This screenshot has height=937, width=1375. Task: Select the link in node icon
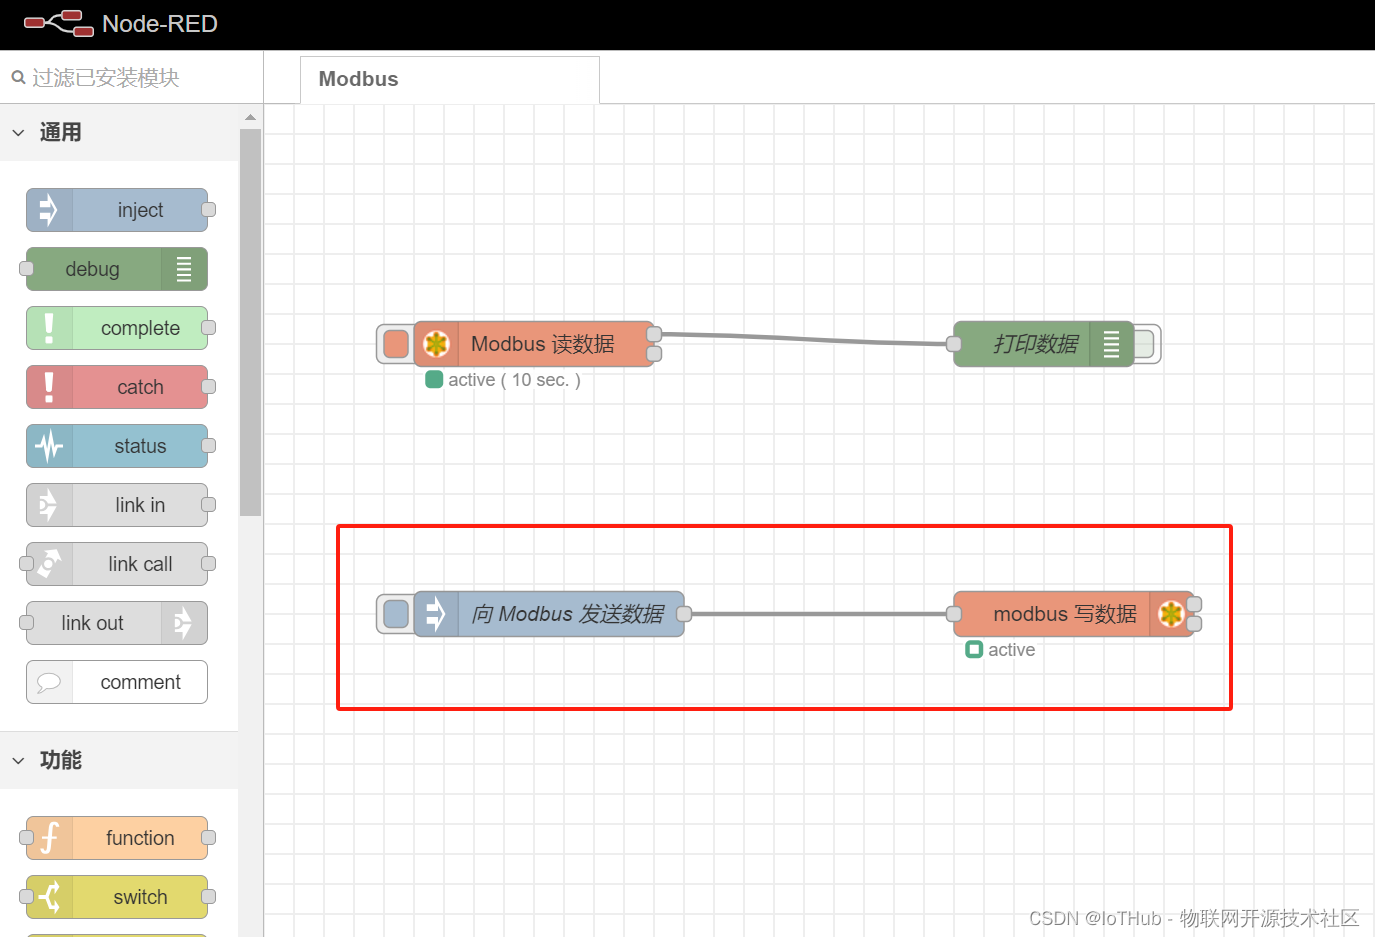49,505
